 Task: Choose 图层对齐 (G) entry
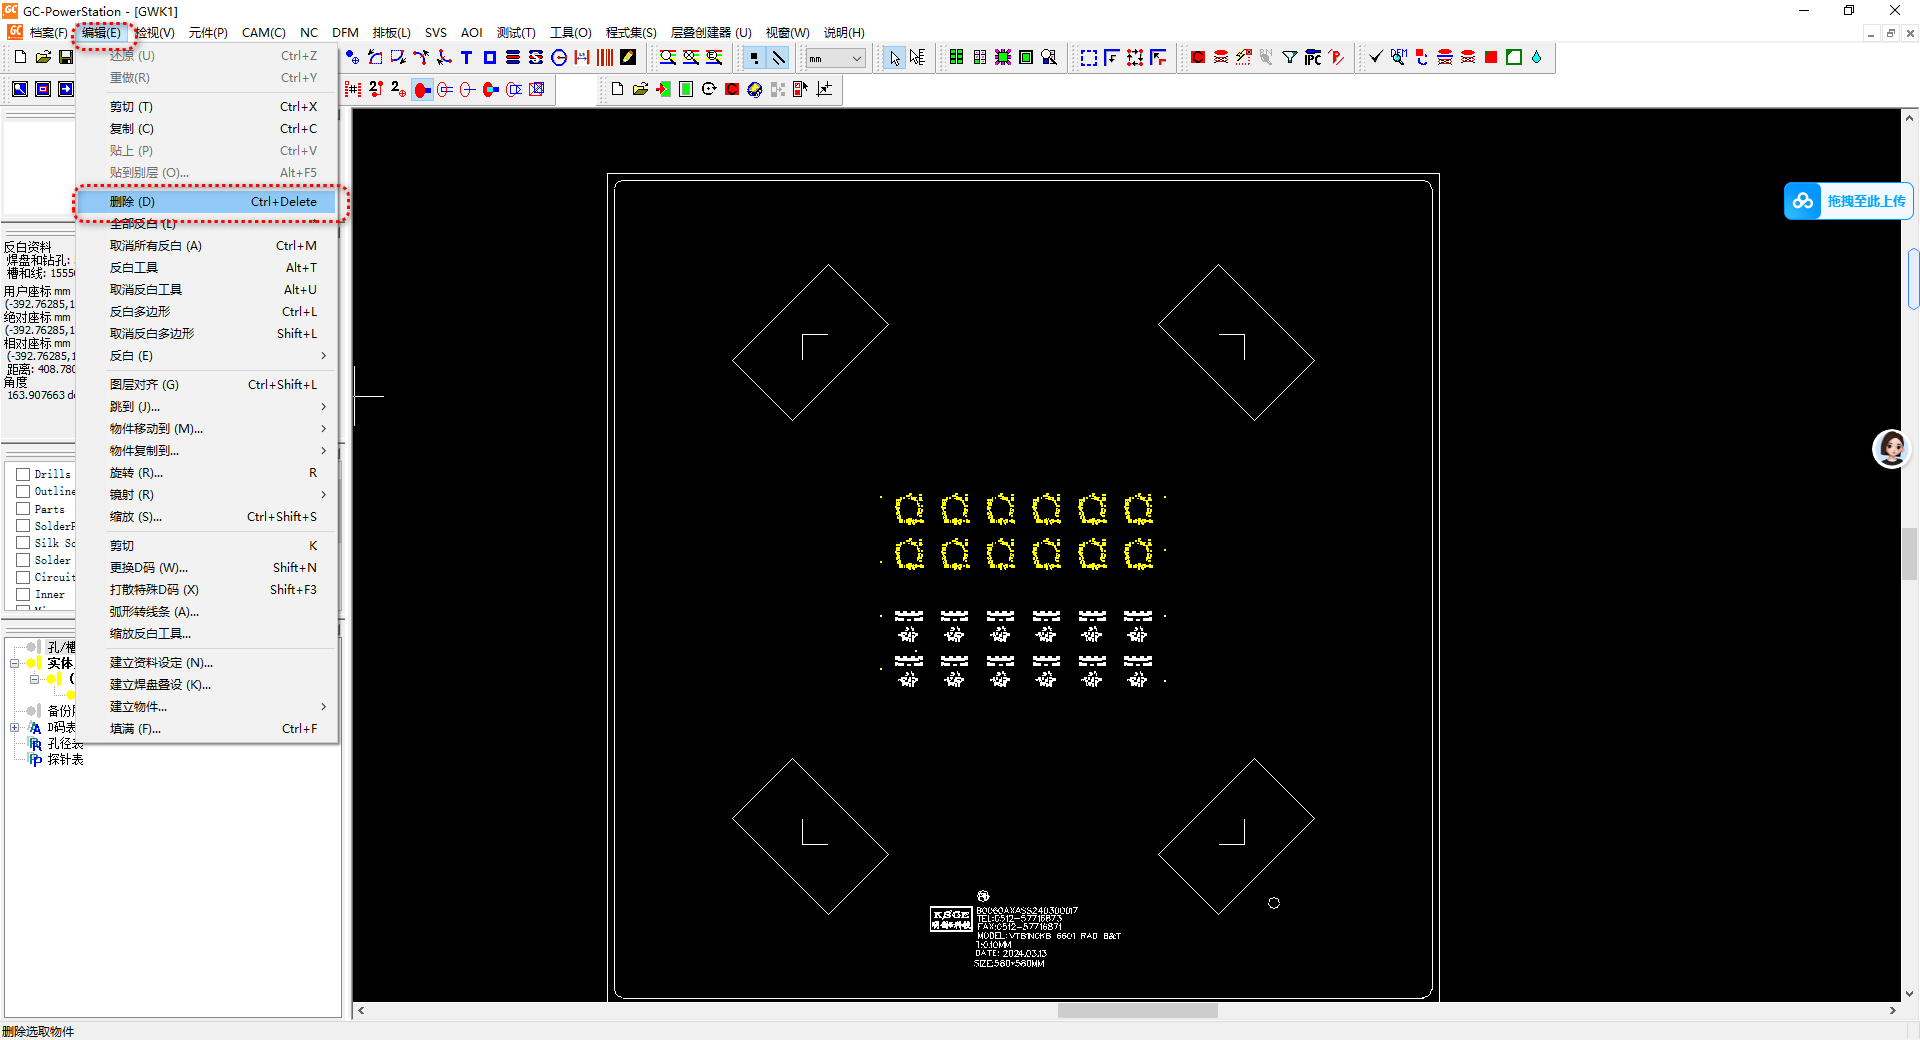(207, 385)
